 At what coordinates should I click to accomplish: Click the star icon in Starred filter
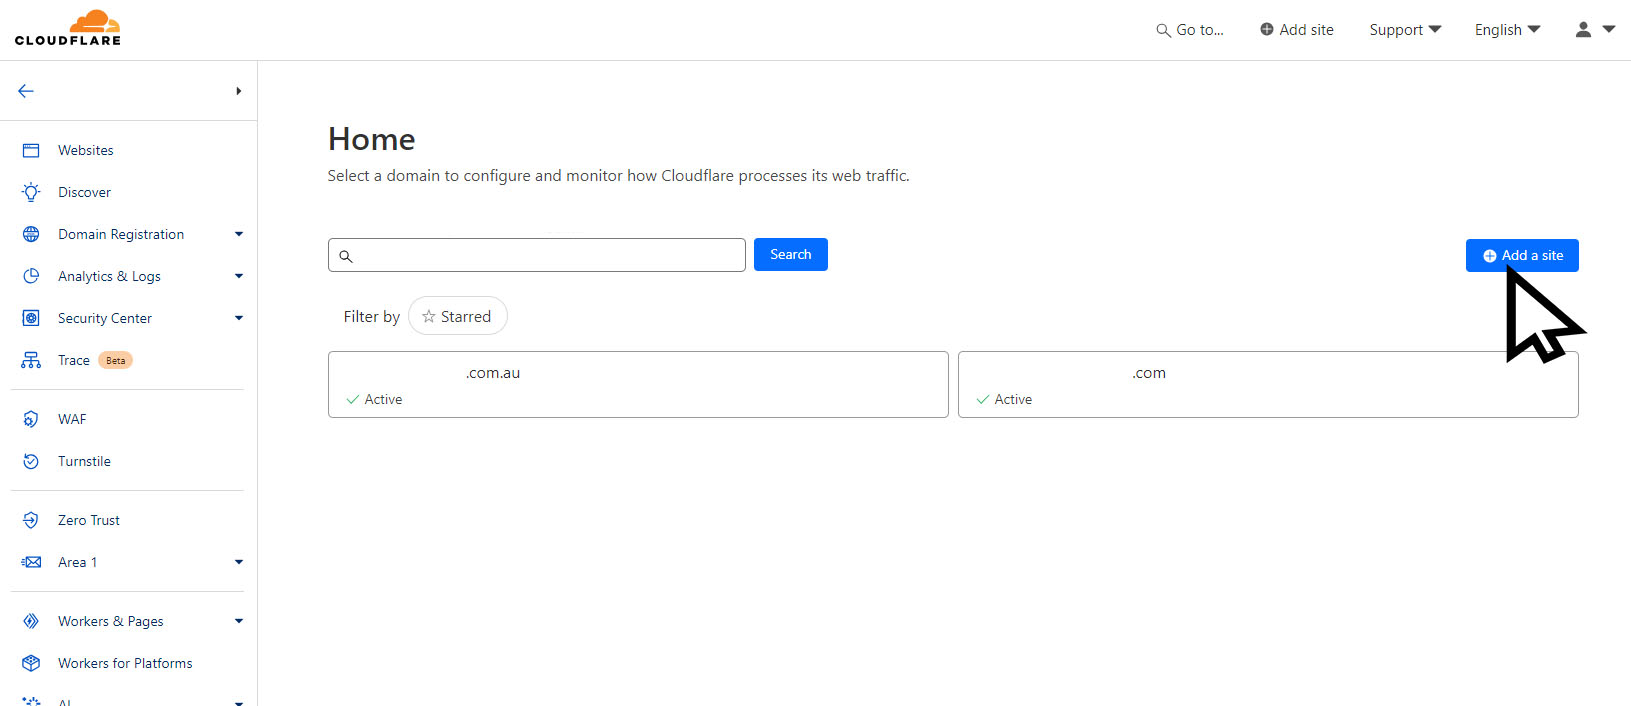[429, 316]
